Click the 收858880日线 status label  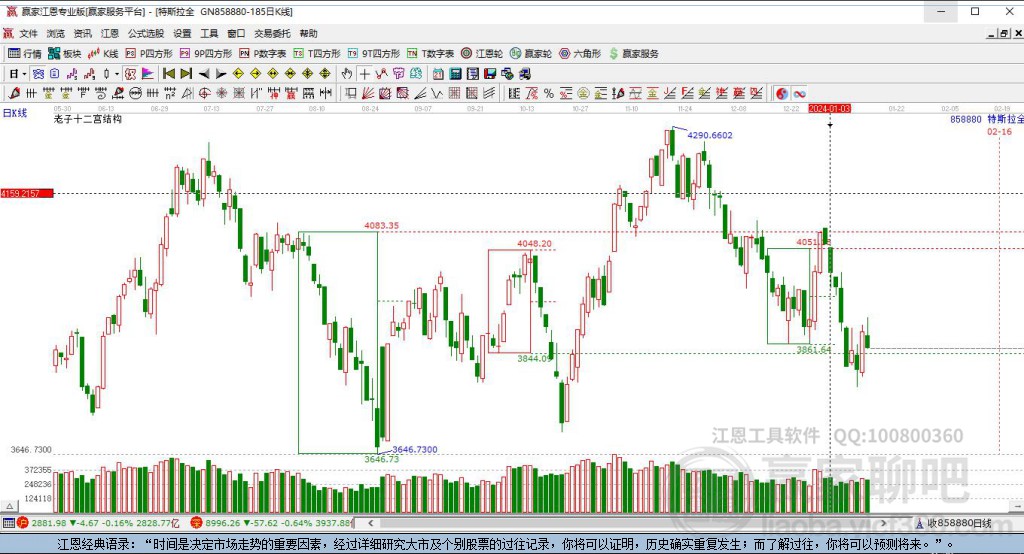click(x=959, y=523)
